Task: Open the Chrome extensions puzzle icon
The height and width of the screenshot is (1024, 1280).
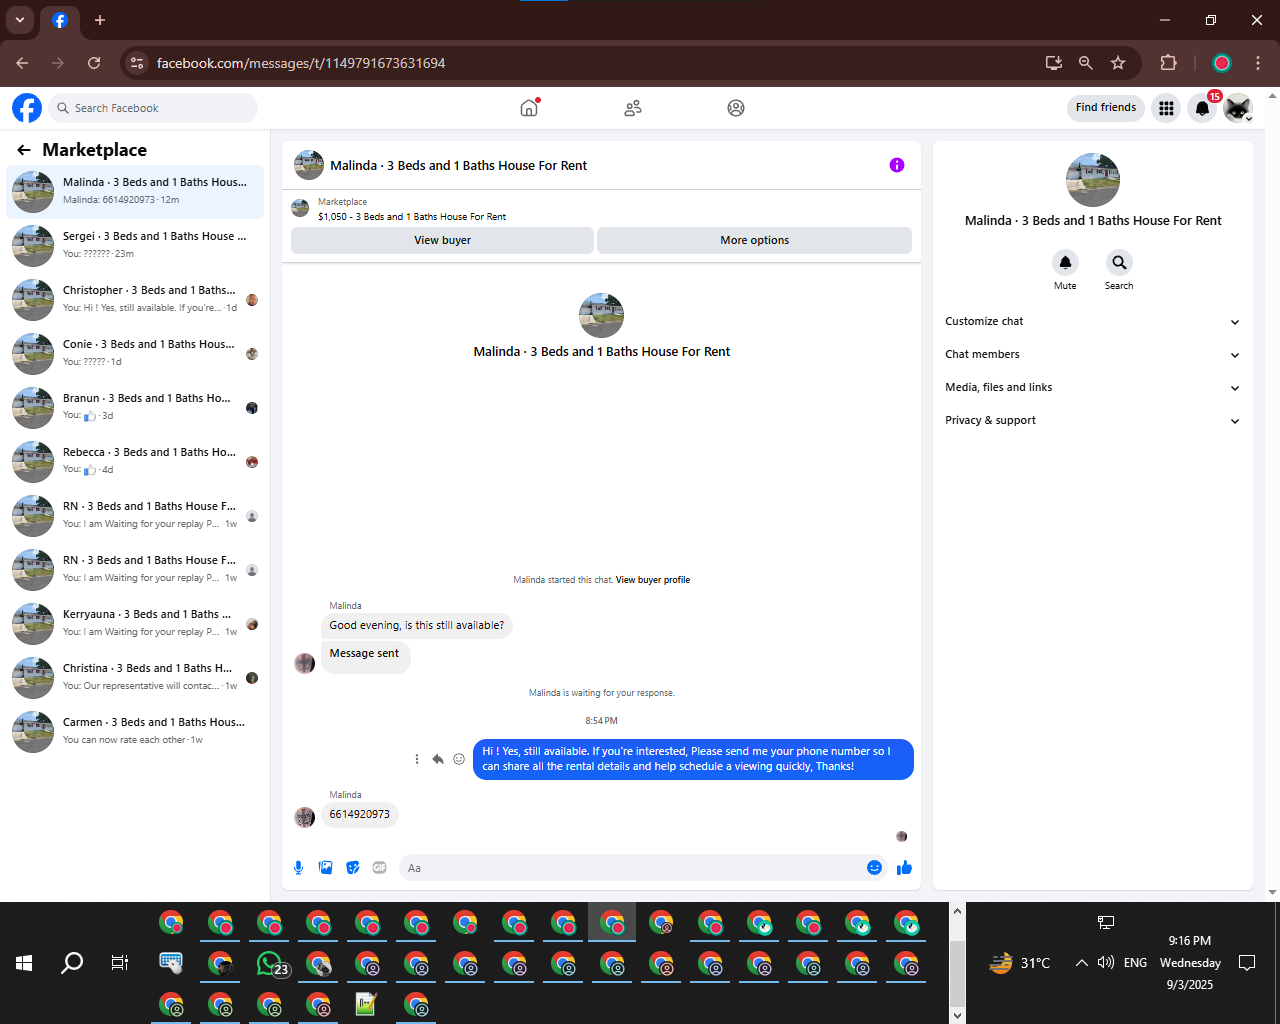Action: 1168,63
